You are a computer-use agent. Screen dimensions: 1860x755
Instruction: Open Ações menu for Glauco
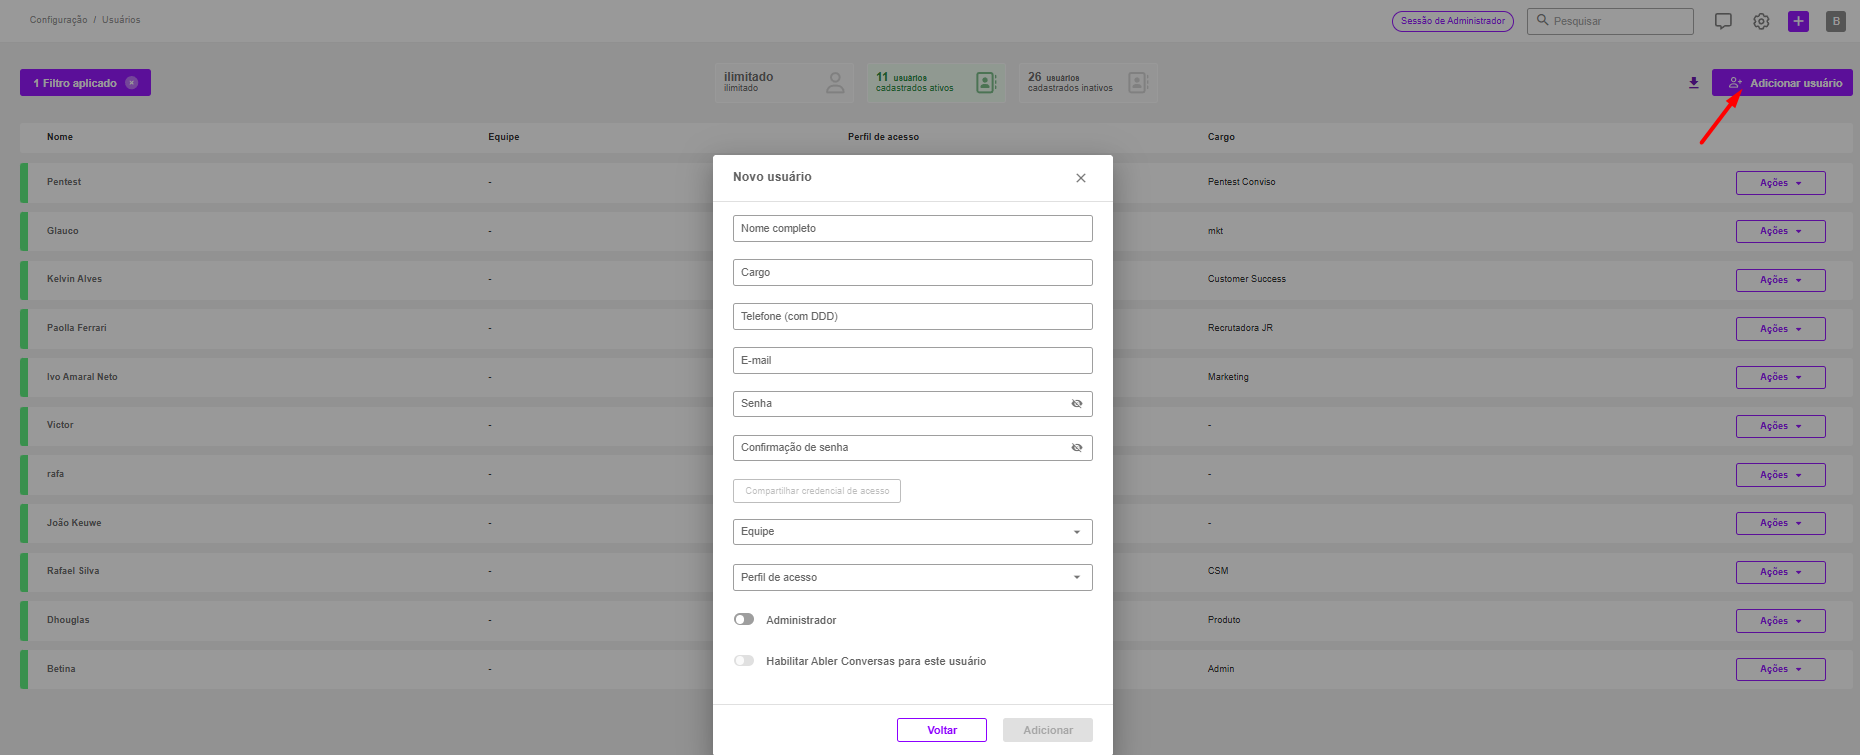tap(1780, 231)
